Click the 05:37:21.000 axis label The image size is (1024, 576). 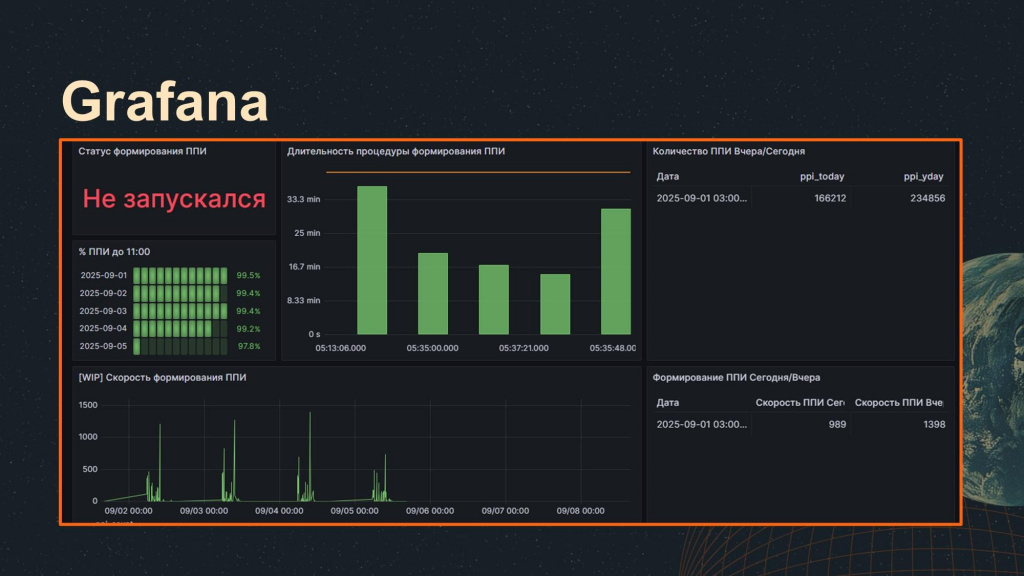coord(524,348)
